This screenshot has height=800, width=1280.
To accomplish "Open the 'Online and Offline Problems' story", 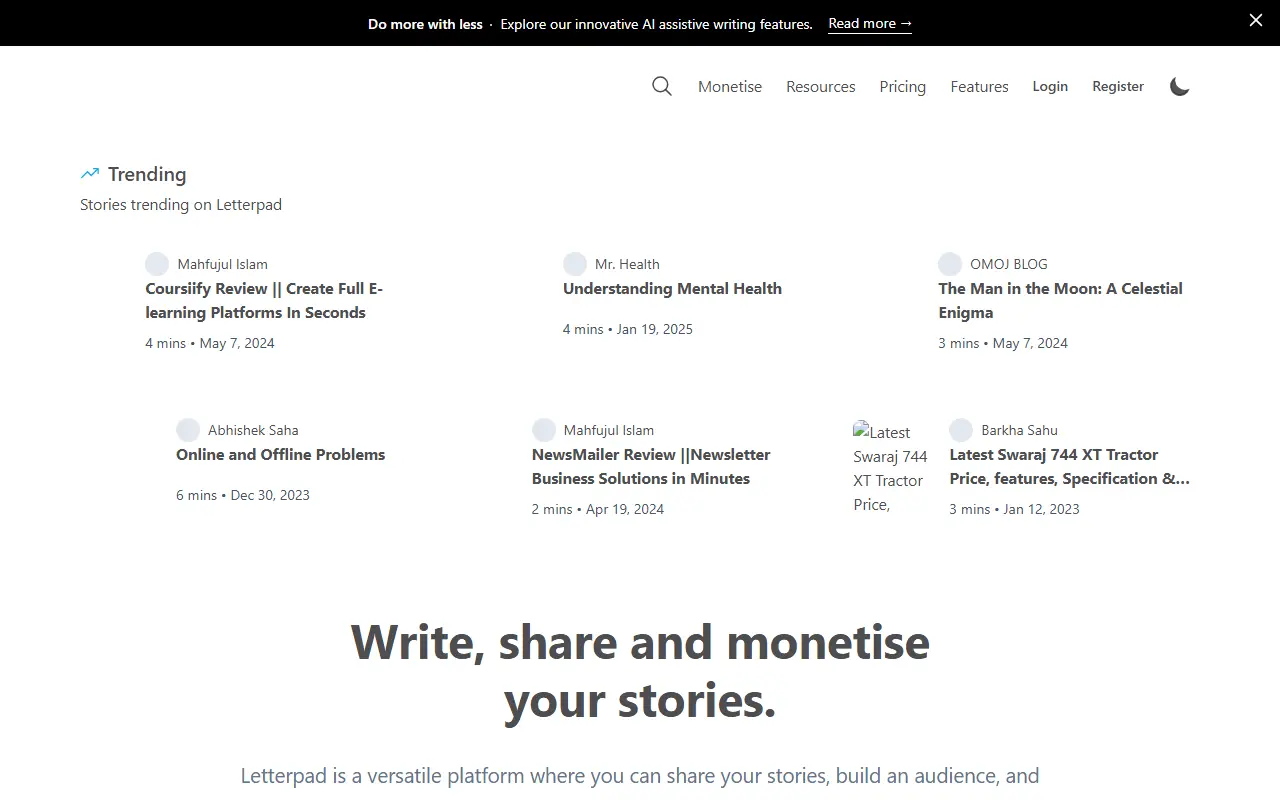I will click(x=280, y=455).
